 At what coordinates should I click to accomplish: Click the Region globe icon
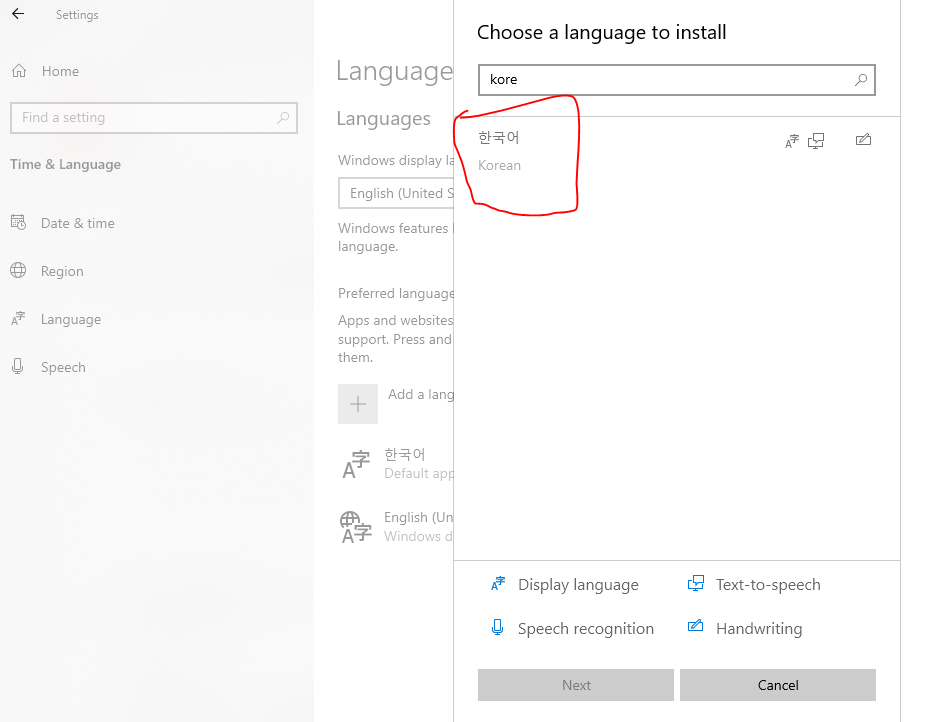click(x=18, y=270)
